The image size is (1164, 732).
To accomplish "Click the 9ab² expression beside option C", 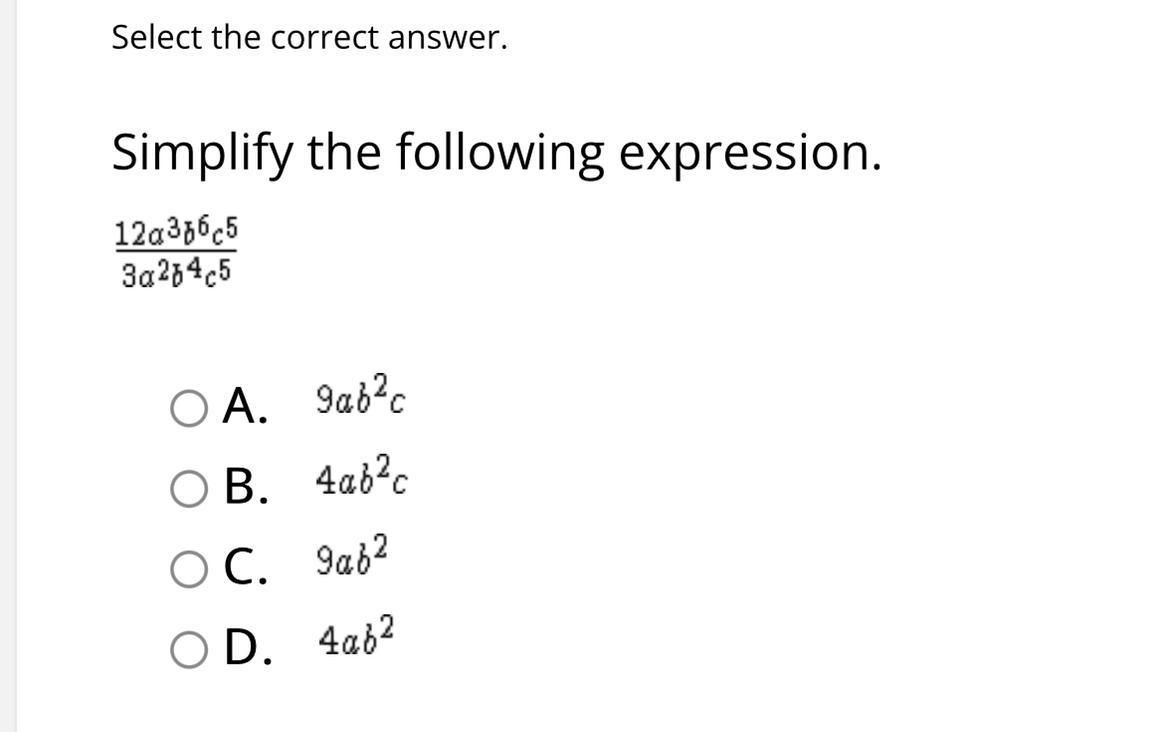I will [352, 555].
